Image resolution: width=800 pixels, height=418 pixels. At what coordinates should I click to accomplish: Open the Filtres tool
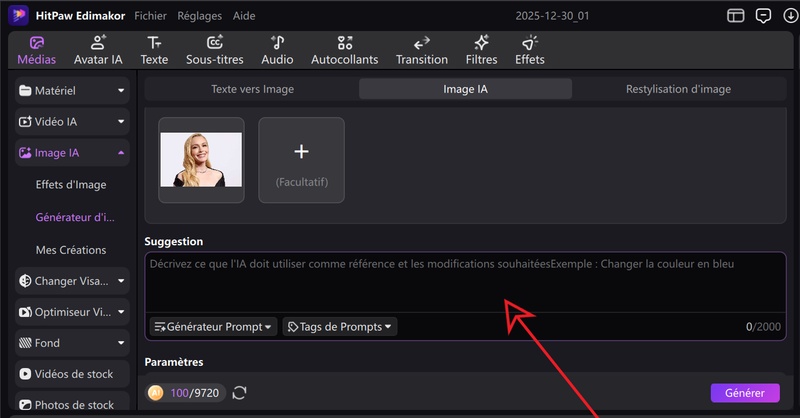click(481, 51)
